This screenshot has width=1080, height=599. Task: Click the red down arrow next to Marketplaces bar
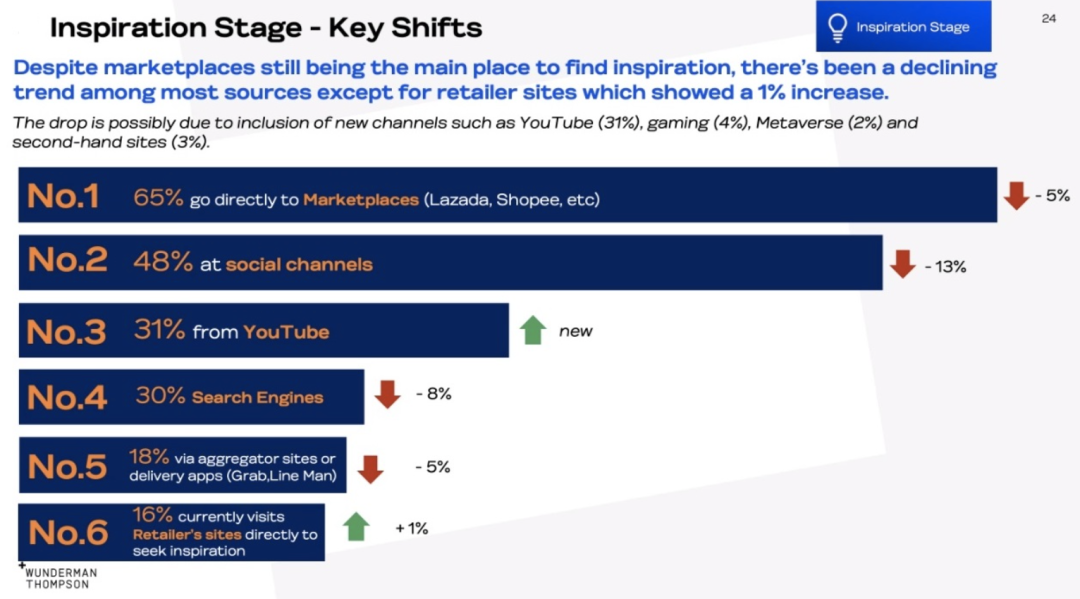1016,196
